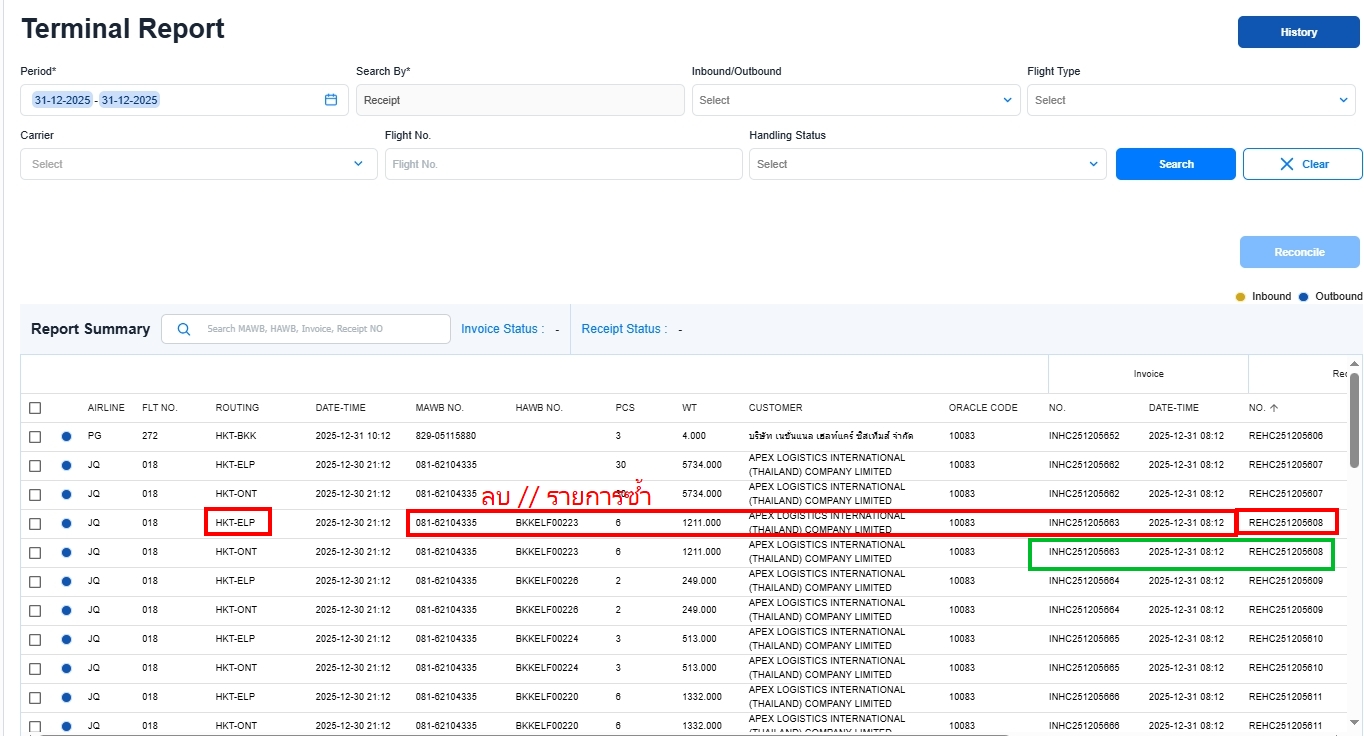Tick the select-all checkbox in table header
Viewport: 1364px width, 736px height.
click(x=35, y=408)
